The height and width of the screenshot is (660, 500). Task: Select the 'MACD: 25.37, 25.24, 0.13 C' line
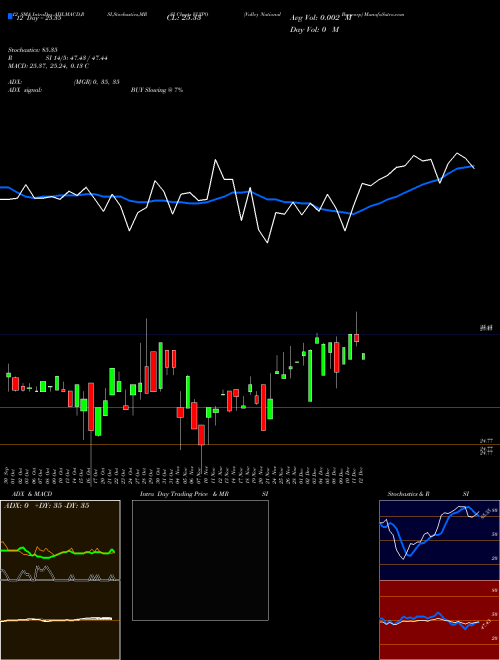(x=48, y=66)
